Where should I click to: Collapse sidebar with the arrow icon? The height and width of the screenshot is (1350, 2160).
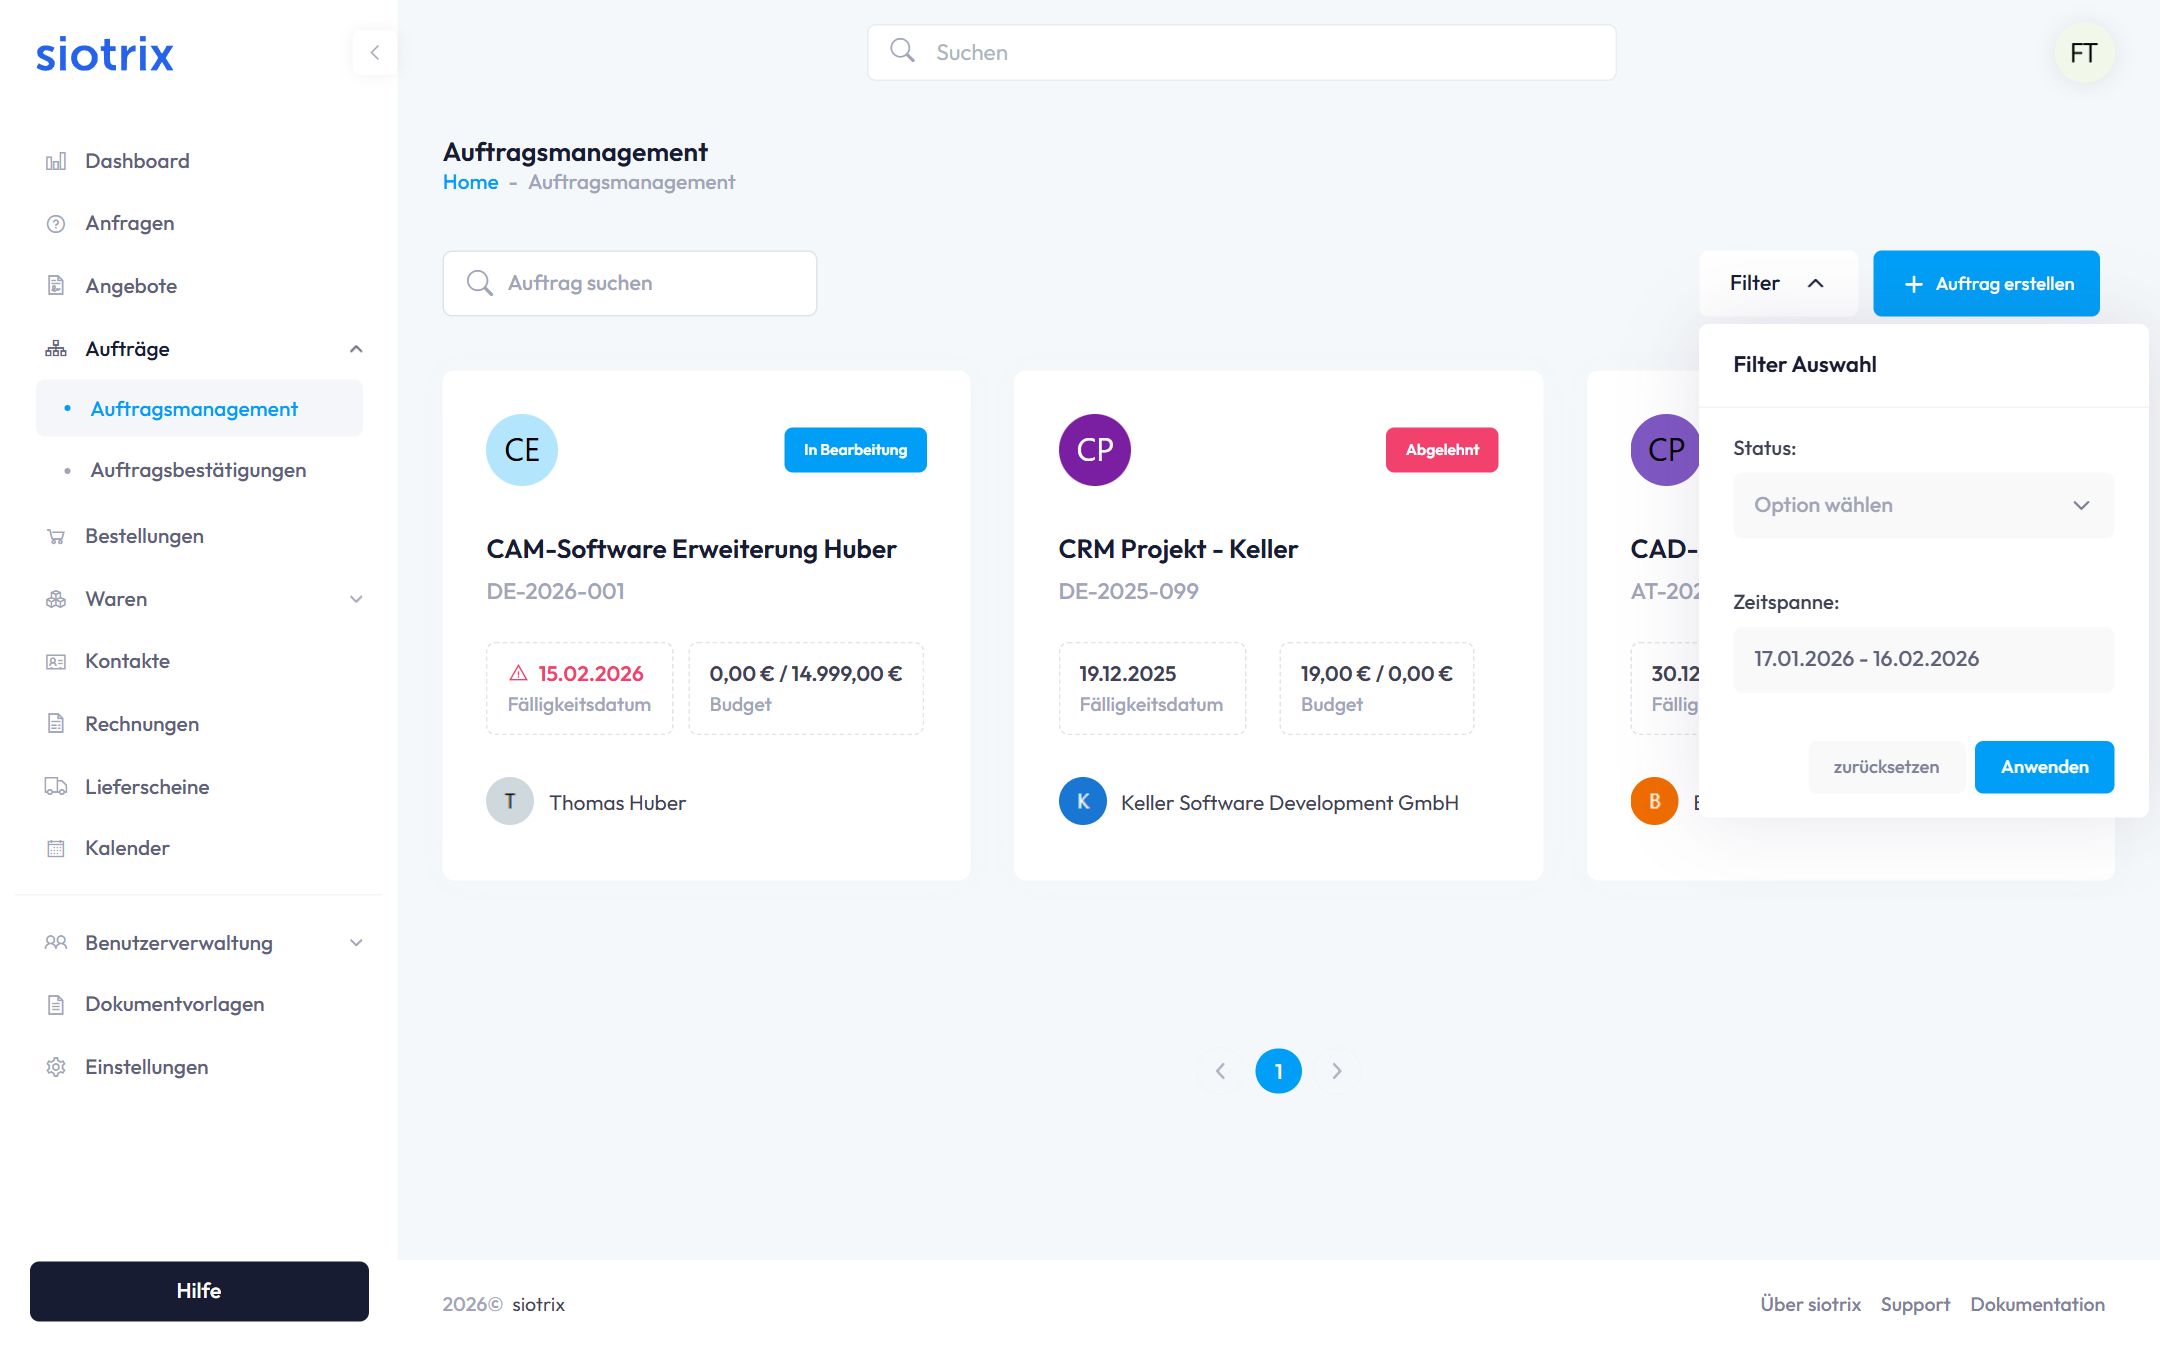pos(375,53)
